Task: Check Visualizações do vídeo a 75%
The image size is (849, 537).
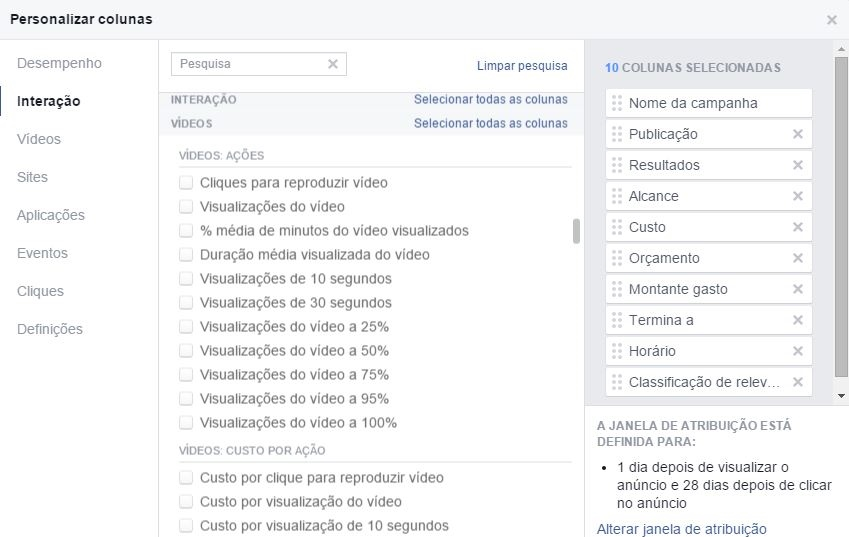Action: [x=186, y=374]
